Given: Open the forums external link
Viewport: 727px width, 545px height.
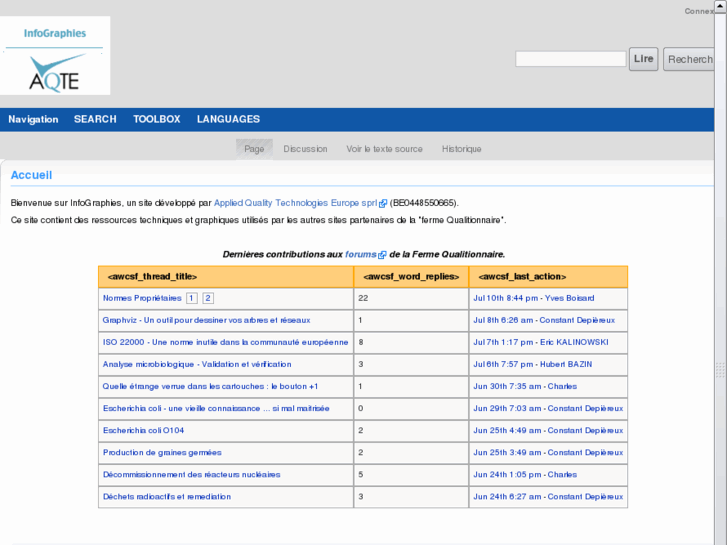Looking at the screenshot, I should tap(361, 255).
